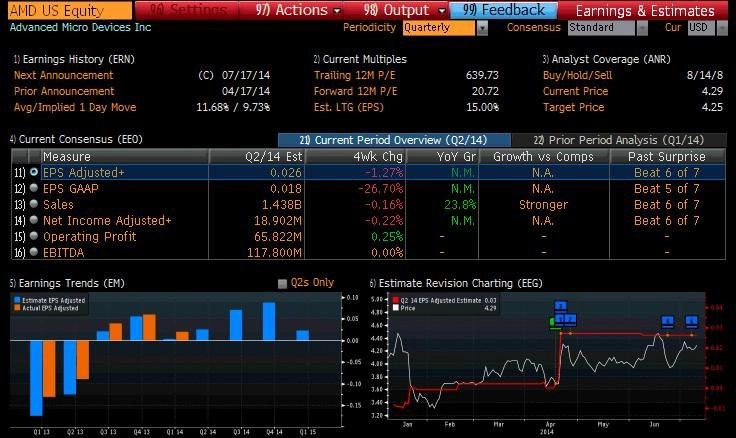Click the Stronger cell in Growth vs Comps
Image resolution: width=736 pixels, height=438 pixels.
pos(543,205)
